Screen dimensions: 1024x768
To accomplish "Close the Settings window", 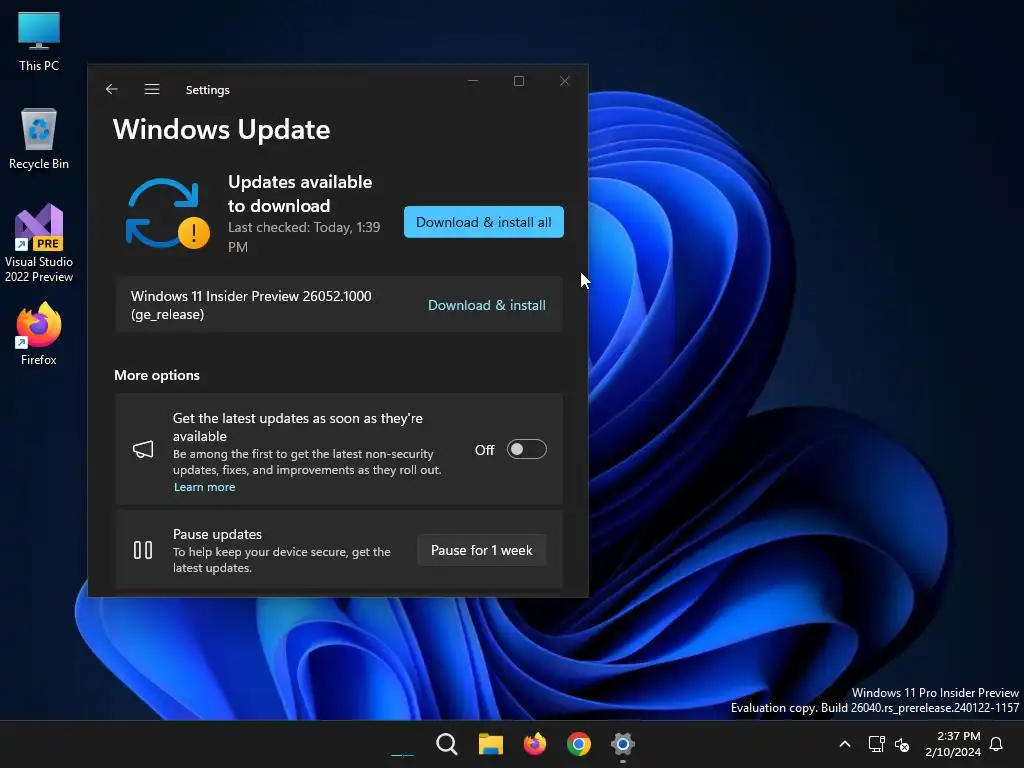I will coord(565,81).
